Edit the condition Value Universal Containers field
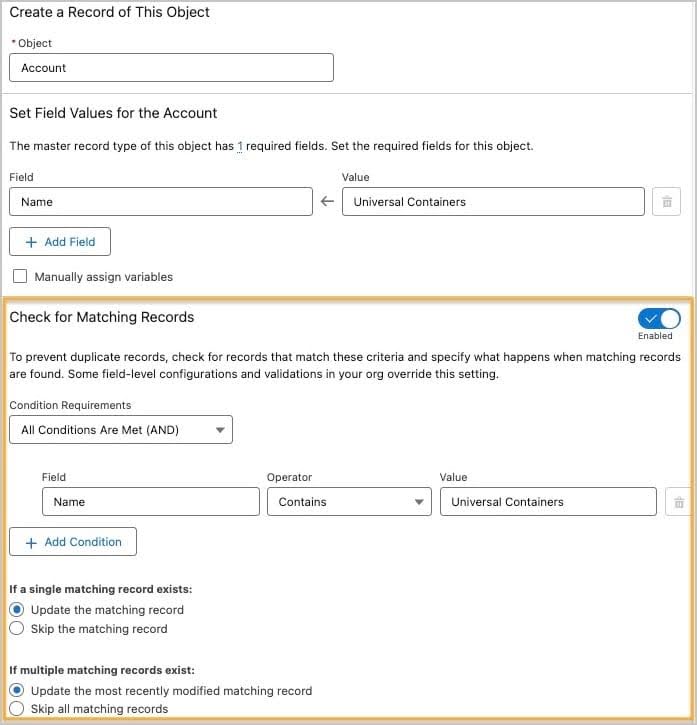Screen dimensions: 697x725 547,502
